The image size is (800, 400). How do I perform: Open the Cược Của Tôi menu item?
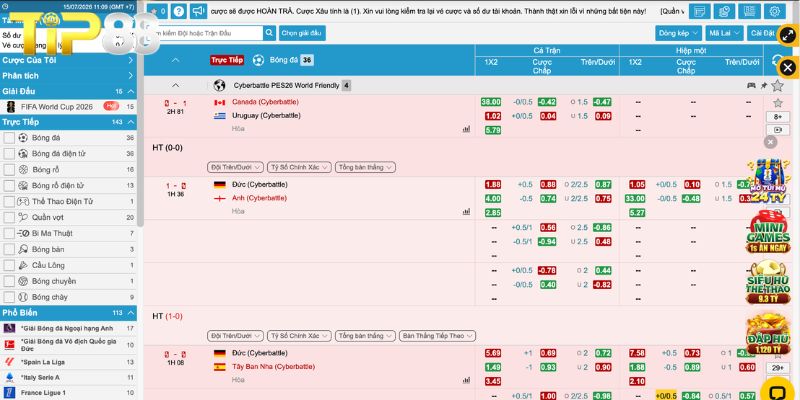coord(68,60)
